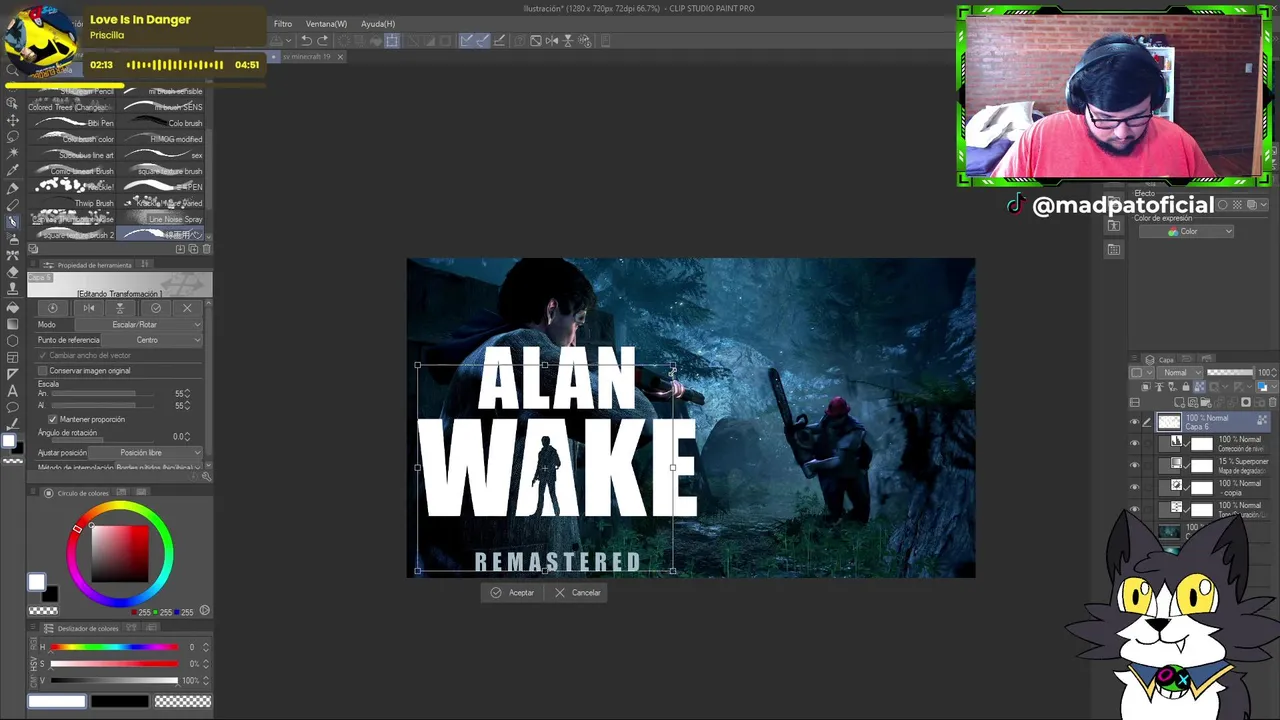Select the Auto select wand tool
The width and height of the screenshot is (1280, 720).
point(12,154)
